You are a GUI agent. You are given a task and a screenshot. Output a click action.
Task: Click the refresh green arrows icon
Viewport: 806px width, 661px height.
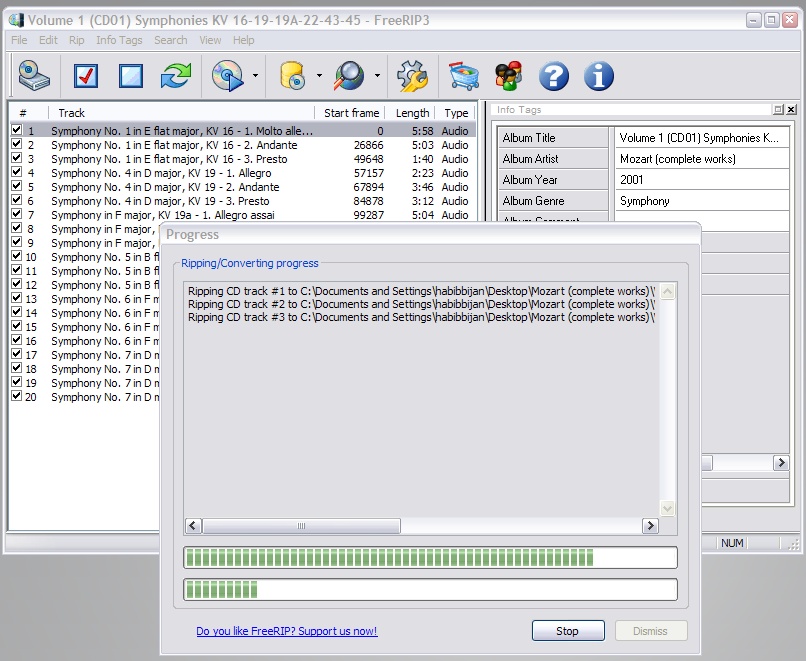coord(176,76)
